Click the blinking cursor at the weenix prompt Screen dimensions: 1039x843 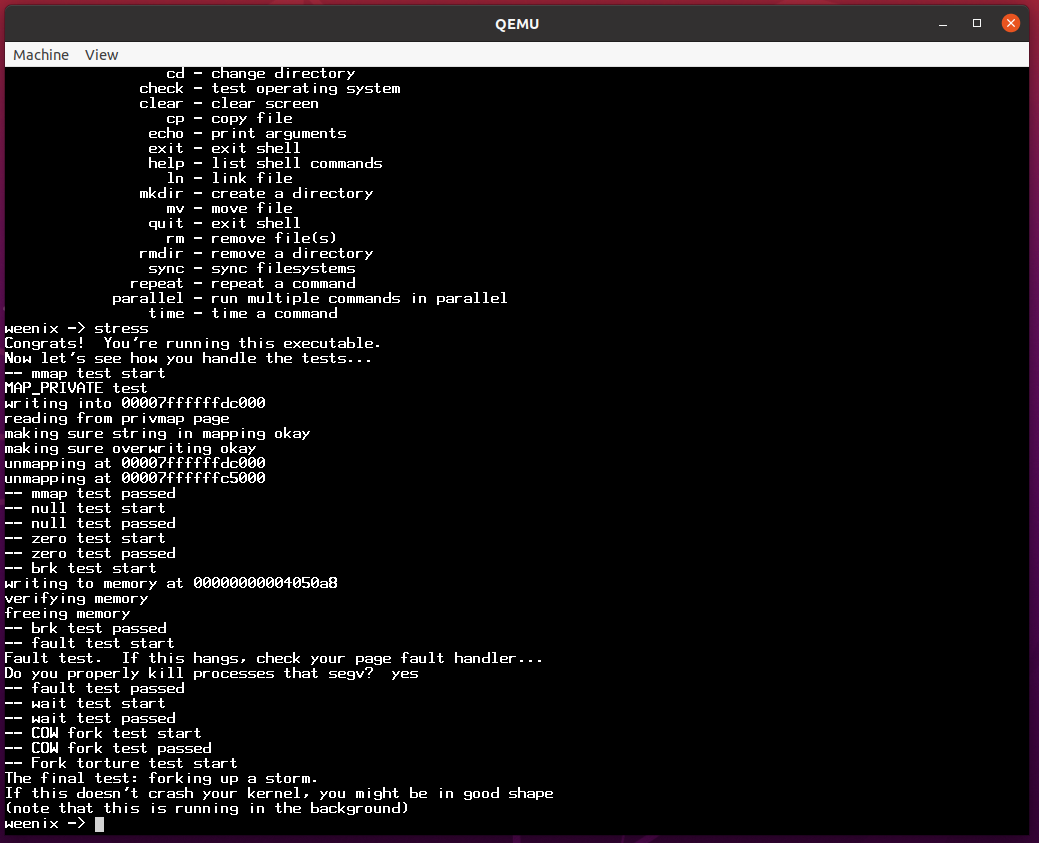99,823
